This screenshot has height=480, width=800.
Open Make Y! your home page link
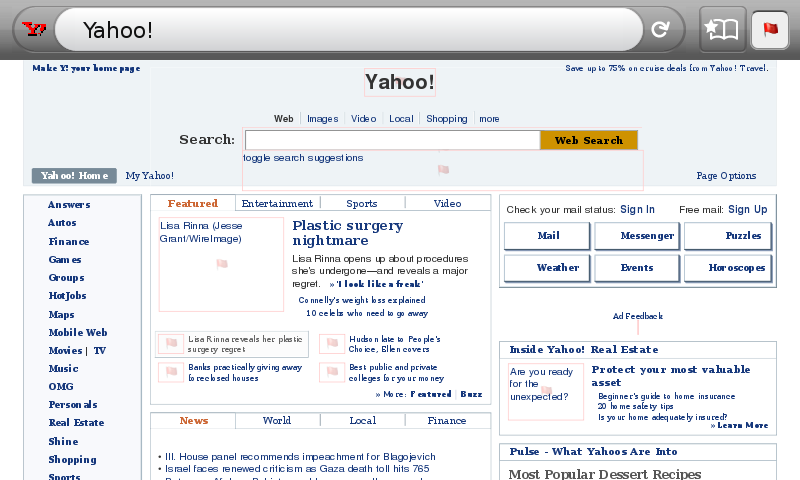pyautogui.click(x=86, y=68)
